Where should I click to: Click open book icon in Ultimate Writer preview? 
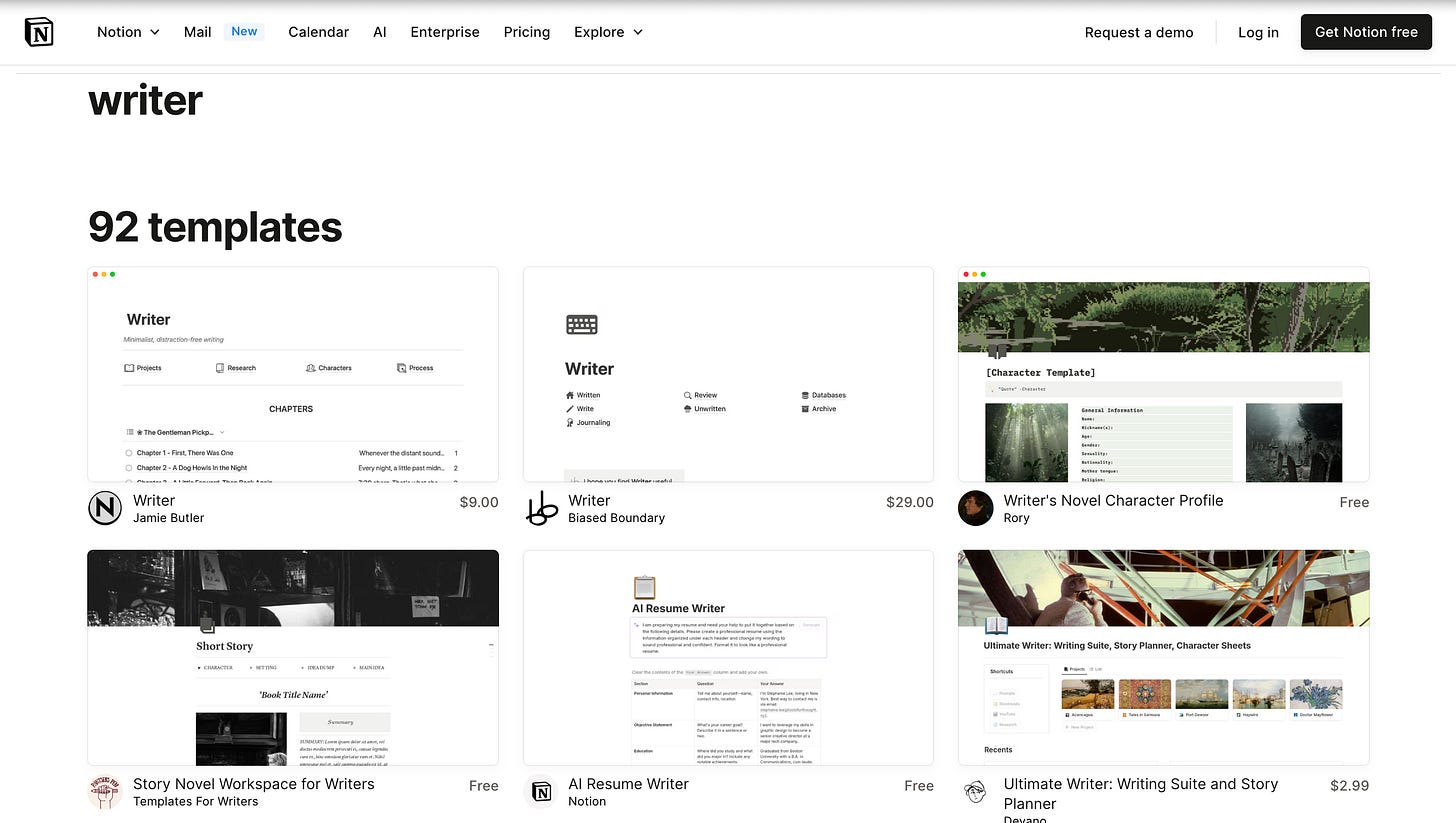click(997, 626)
